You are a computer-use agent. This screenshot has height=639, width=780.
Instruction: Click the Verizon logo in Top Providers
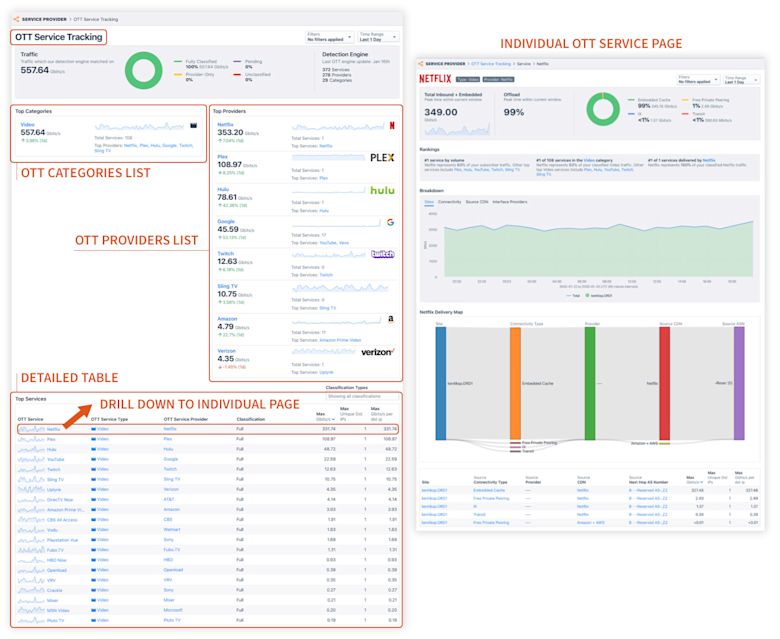click(378, 352)
